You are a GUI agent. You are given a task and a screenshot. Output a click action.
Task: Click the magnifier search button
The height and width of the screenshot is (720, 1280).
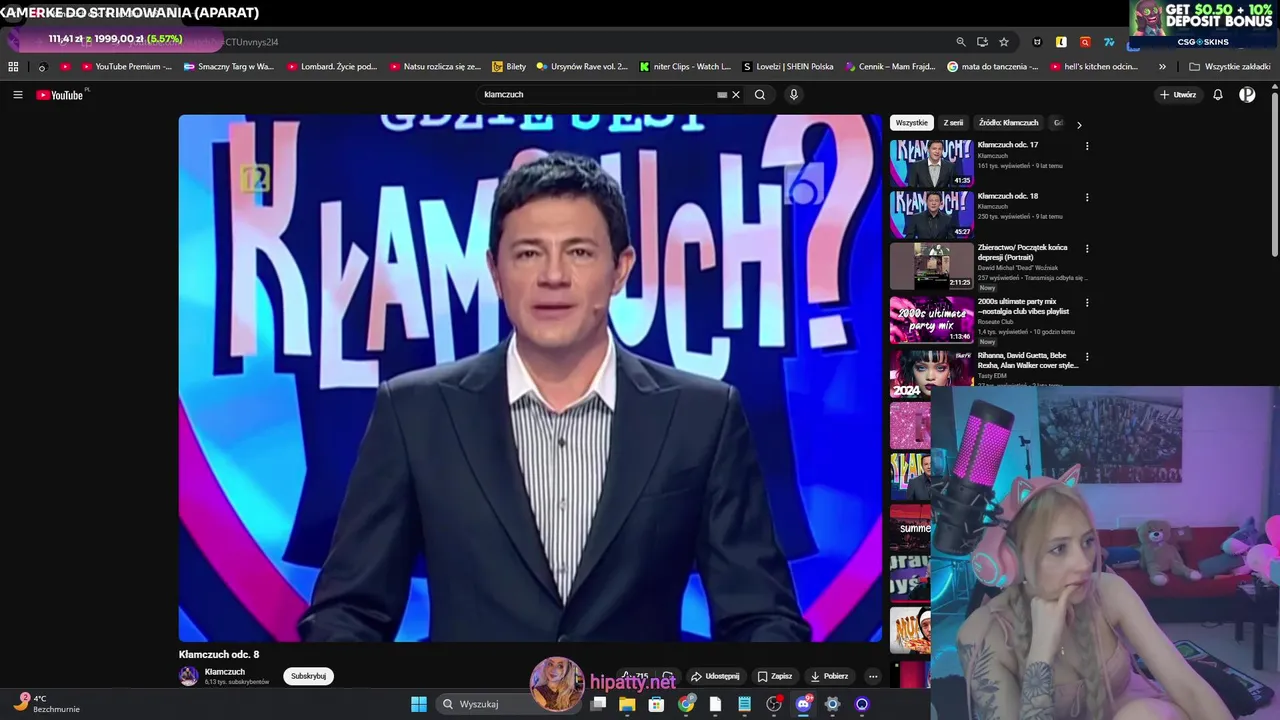(x=760, y=95)
